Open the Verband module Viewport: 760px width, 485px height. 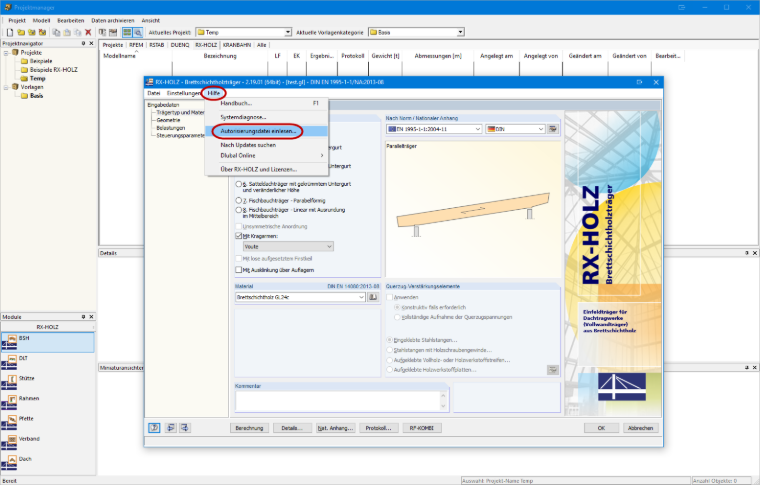pos(10,442)
